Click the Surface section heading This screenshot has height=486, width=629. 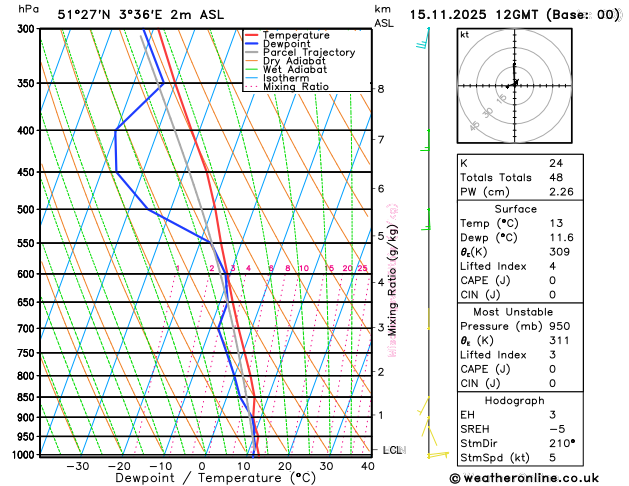point(515,209)
